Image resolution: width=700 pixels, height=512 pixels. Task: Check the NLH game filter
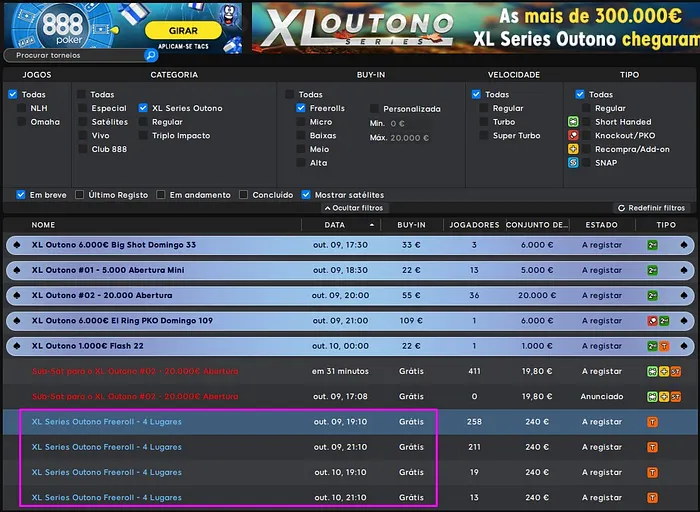coord(21,108)
